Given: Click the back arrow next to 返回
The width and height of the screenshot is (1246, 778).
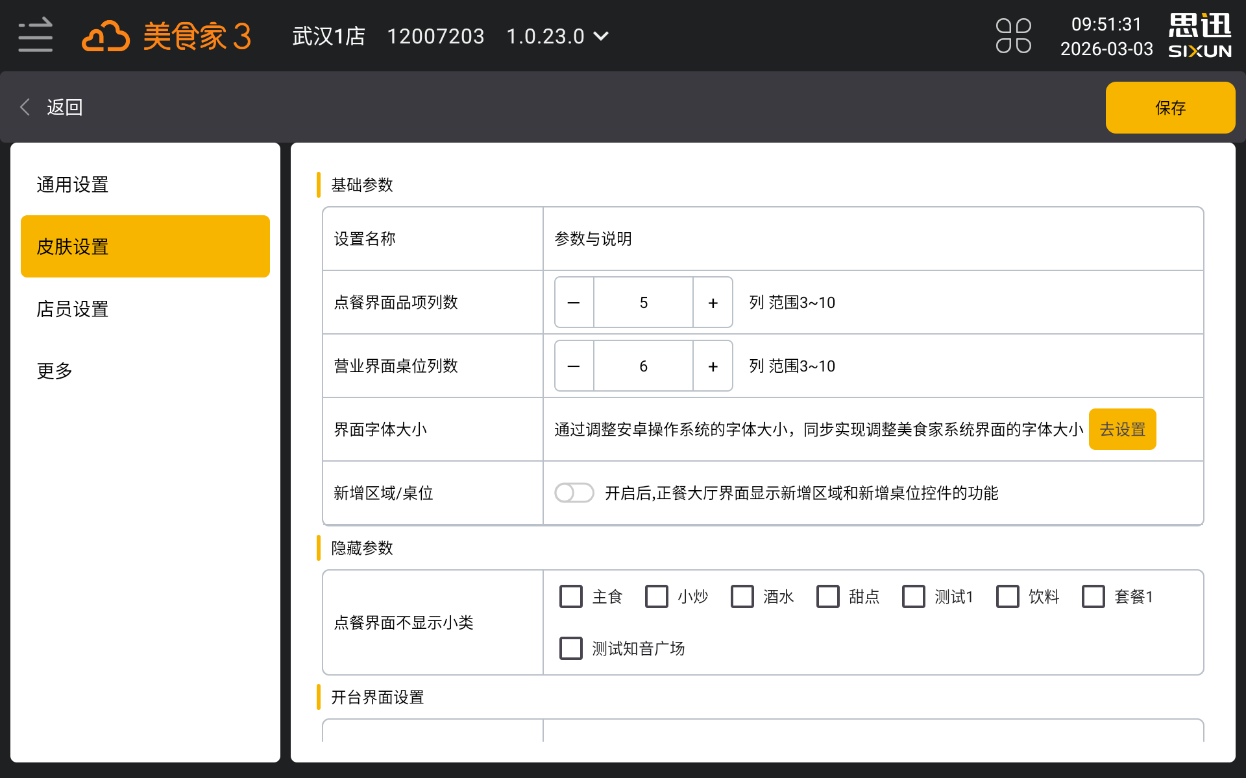Looking at the screenshot, I should pyautogui.click(x=26, y=107).
